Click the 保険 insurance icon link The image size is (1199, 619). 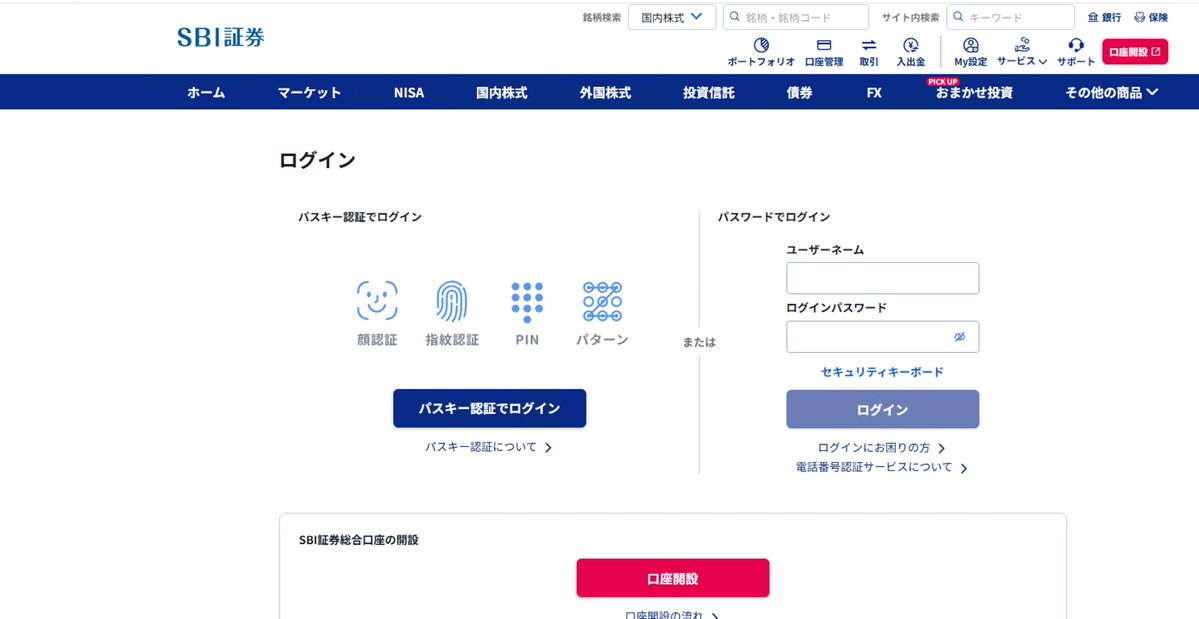(x=1151, y=17)
